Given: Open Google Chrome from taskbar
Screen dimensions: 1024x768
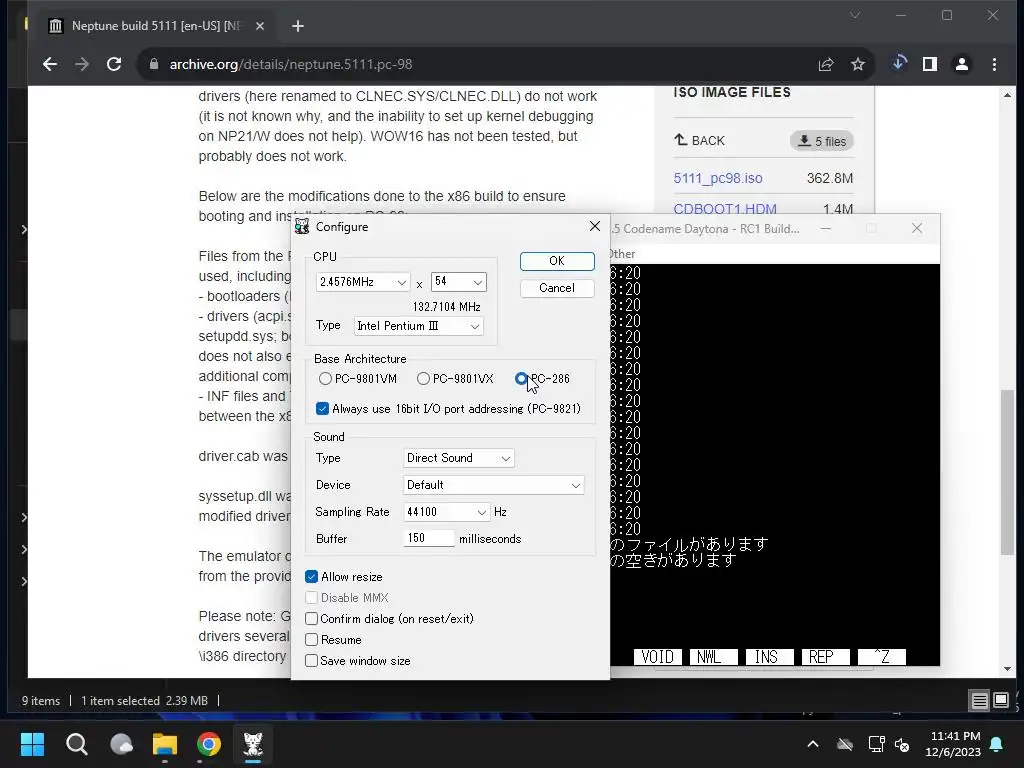Looking at the screenshot, I should coord(209,744).
